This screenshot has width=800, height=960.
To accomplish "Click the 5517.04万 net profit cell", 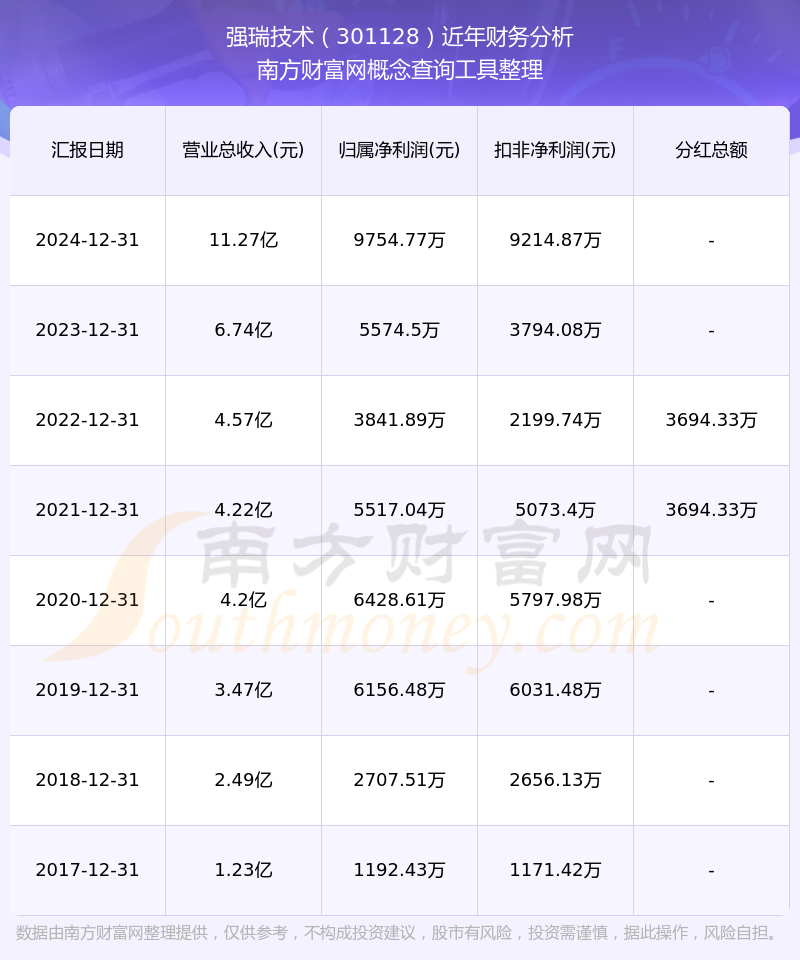I will (399, 510).
